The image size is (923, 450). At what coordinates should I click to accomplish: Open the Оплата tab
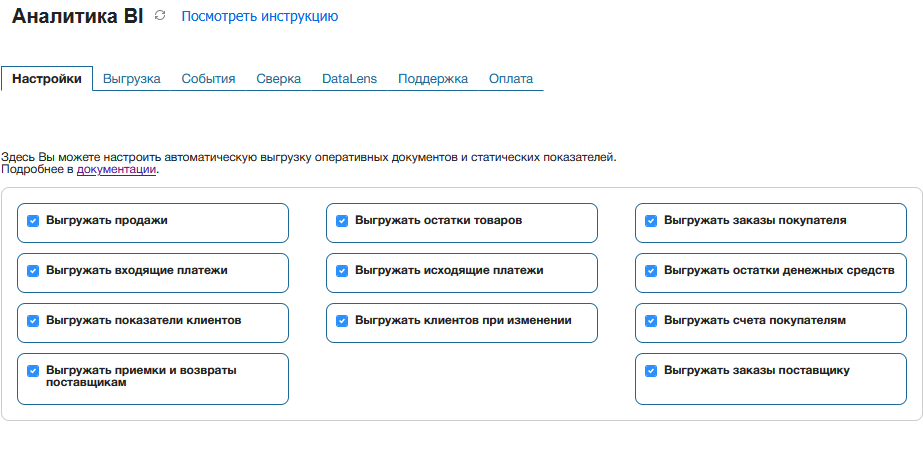[x=510, y=79]
